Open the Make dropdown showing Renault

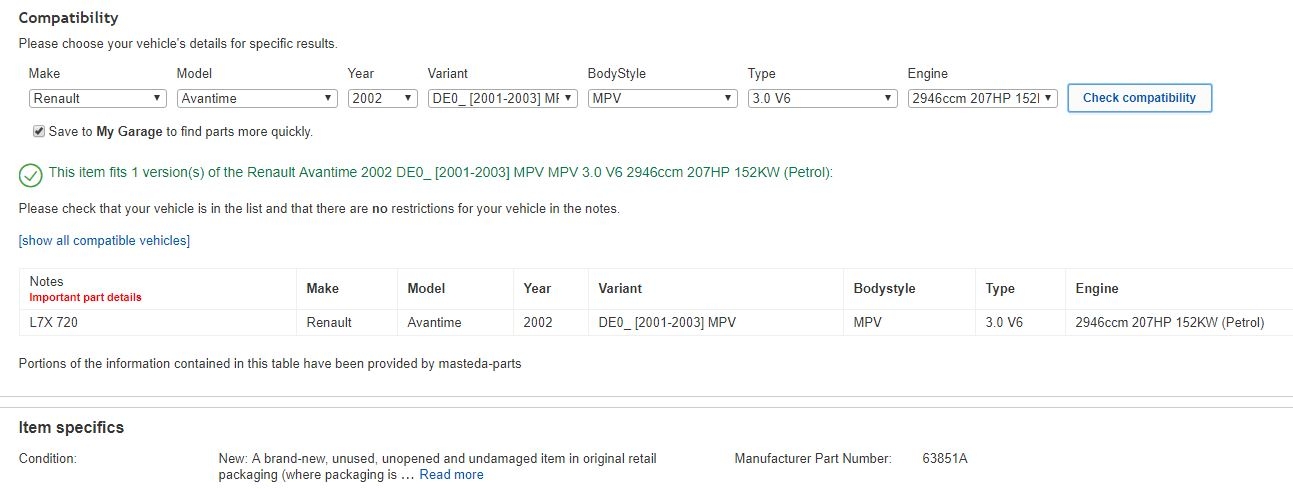point(98,98)
